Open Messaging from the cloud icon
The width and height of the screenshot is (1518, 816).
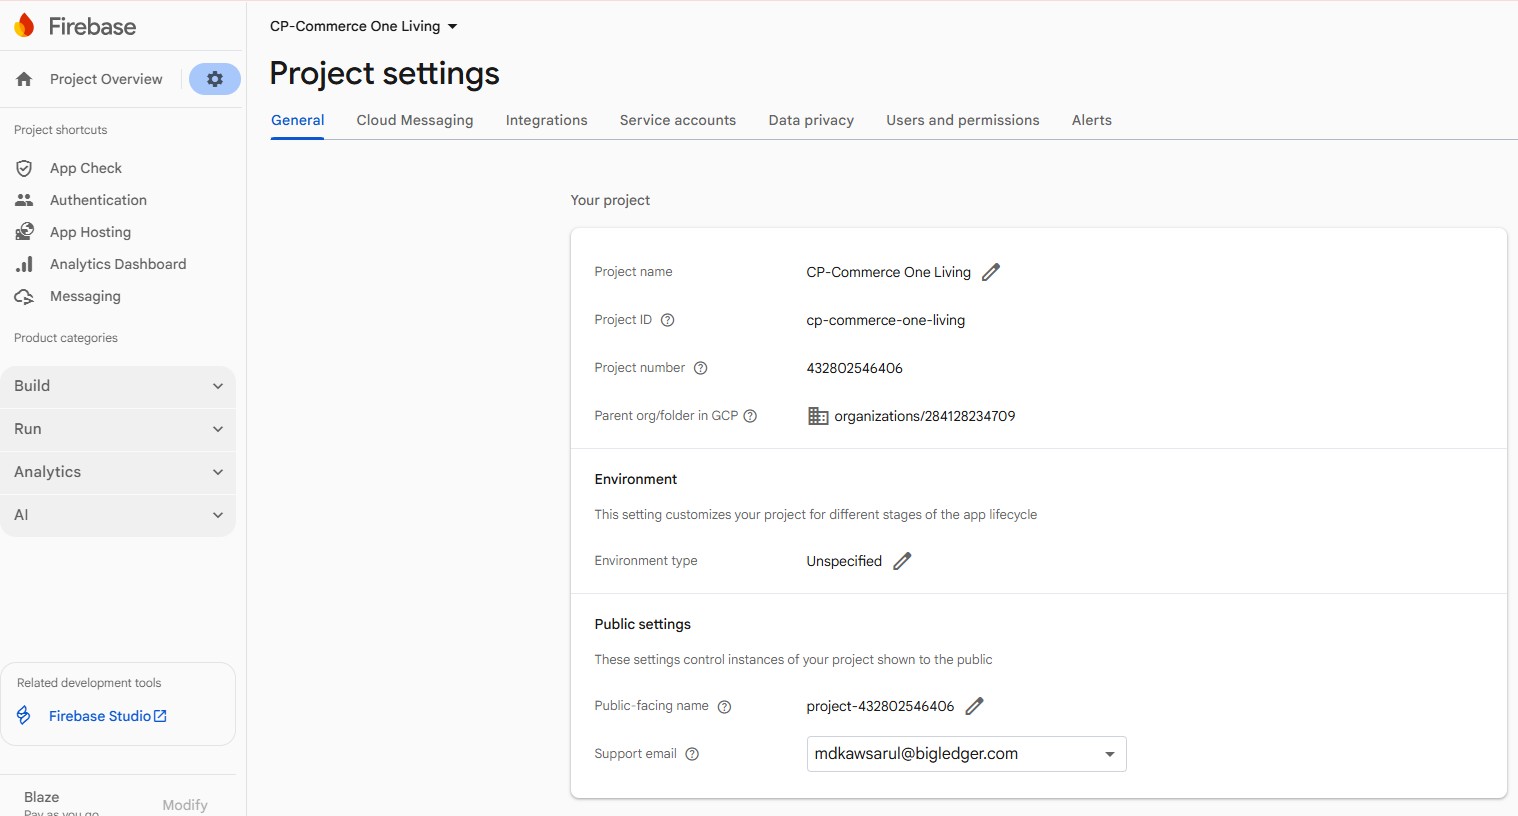pyautogui.click(x=24, y=296)
